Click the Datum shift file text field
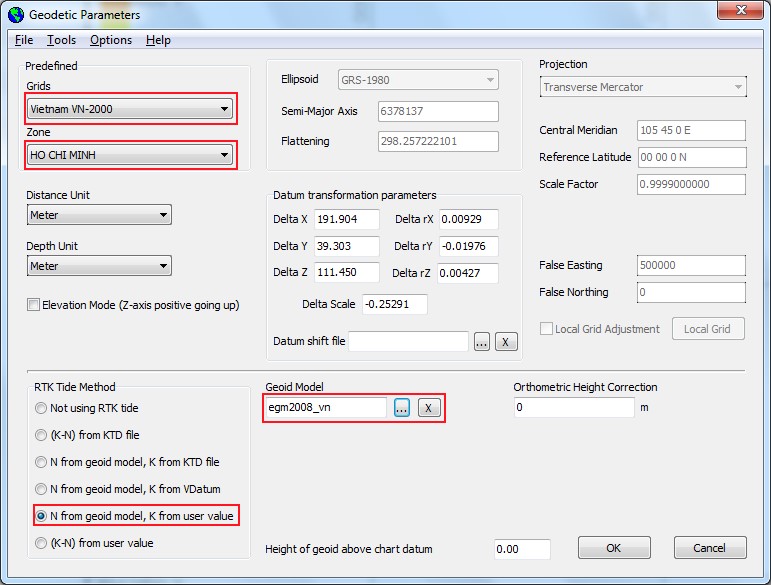 [x=408, y=341]
